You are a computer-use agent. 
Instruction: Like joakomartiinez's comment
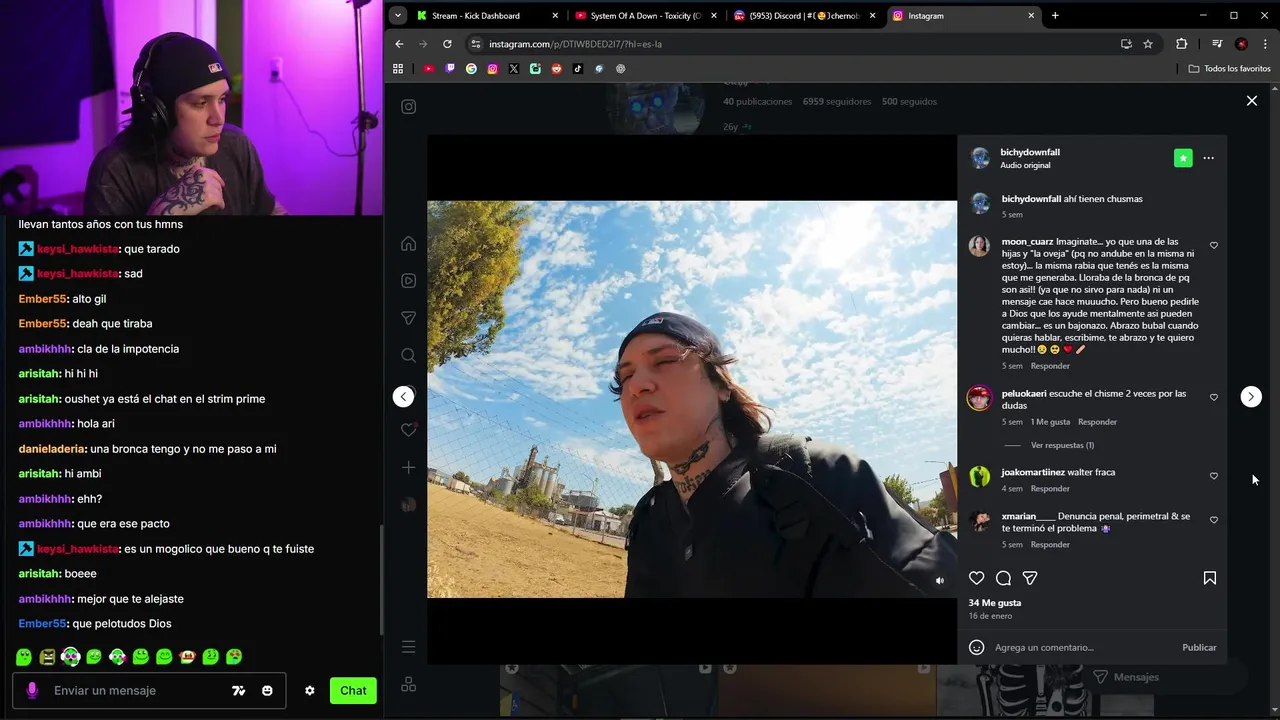pos(1214,476)
